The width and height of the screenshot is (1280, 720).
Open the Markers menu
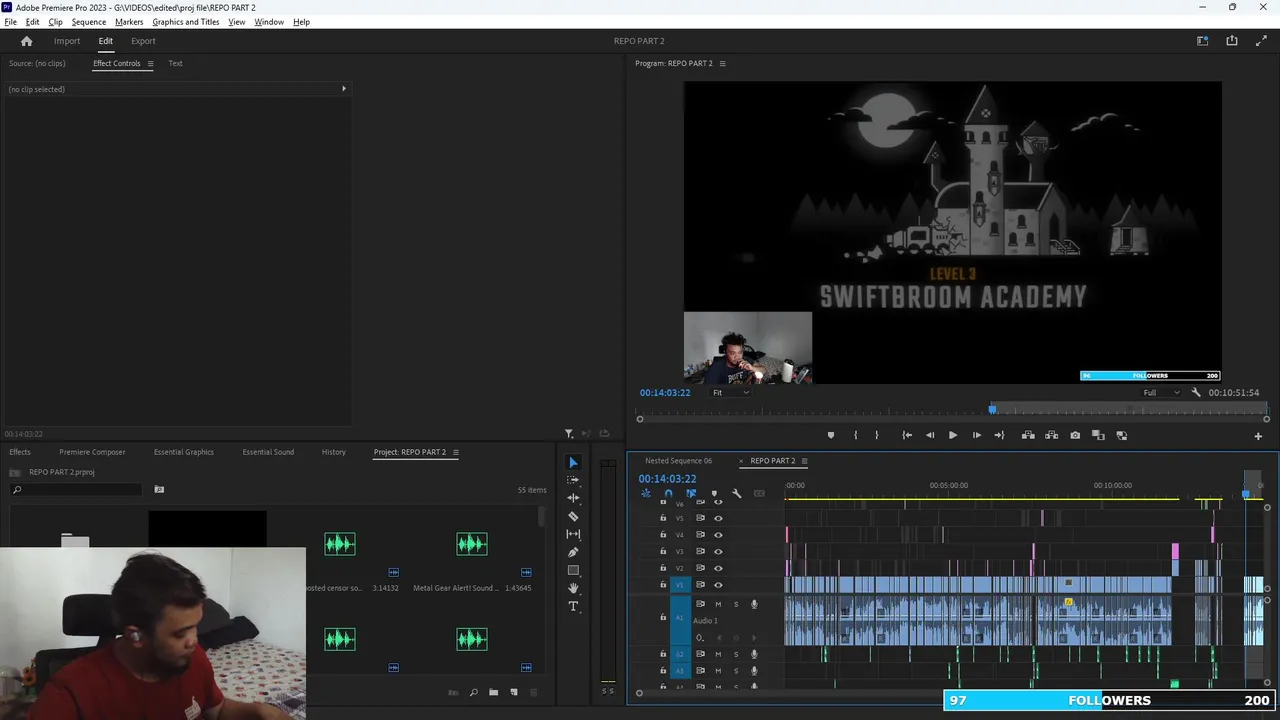(x=129, y=22)
